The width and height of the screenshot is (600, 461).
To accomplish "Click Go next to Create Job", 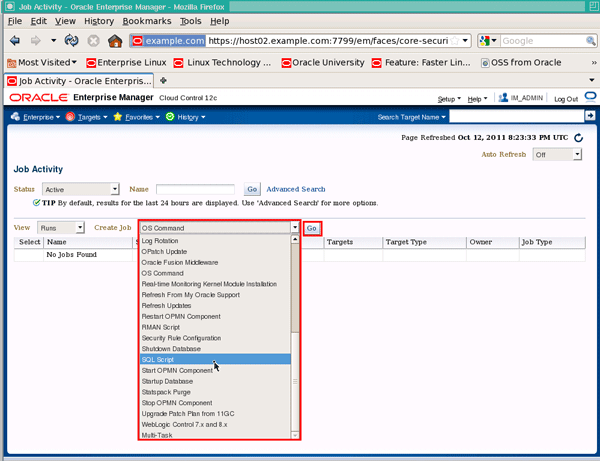I will (311, 228).
